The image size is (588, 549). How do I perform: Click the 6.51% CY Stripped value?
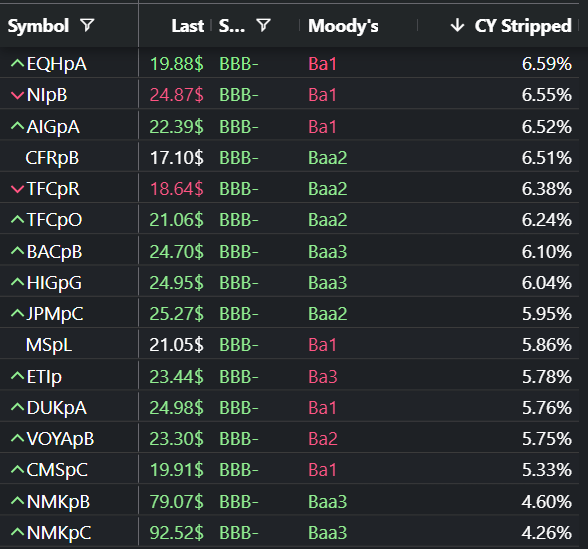pyautogui.click(x=547, y=158)
